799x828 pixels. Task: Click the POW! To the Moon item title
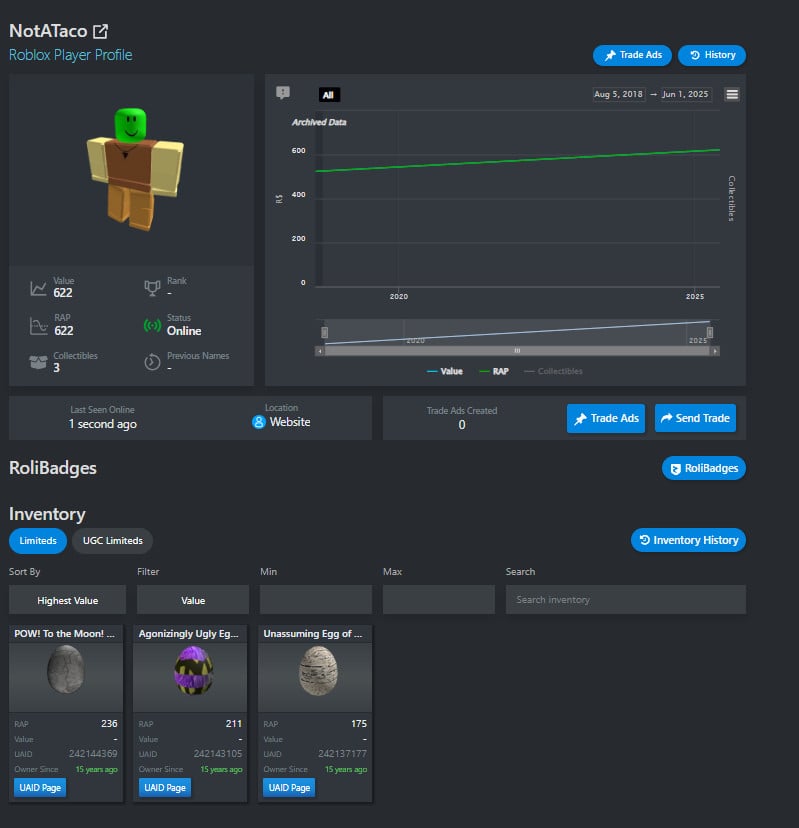coord(64,634)
